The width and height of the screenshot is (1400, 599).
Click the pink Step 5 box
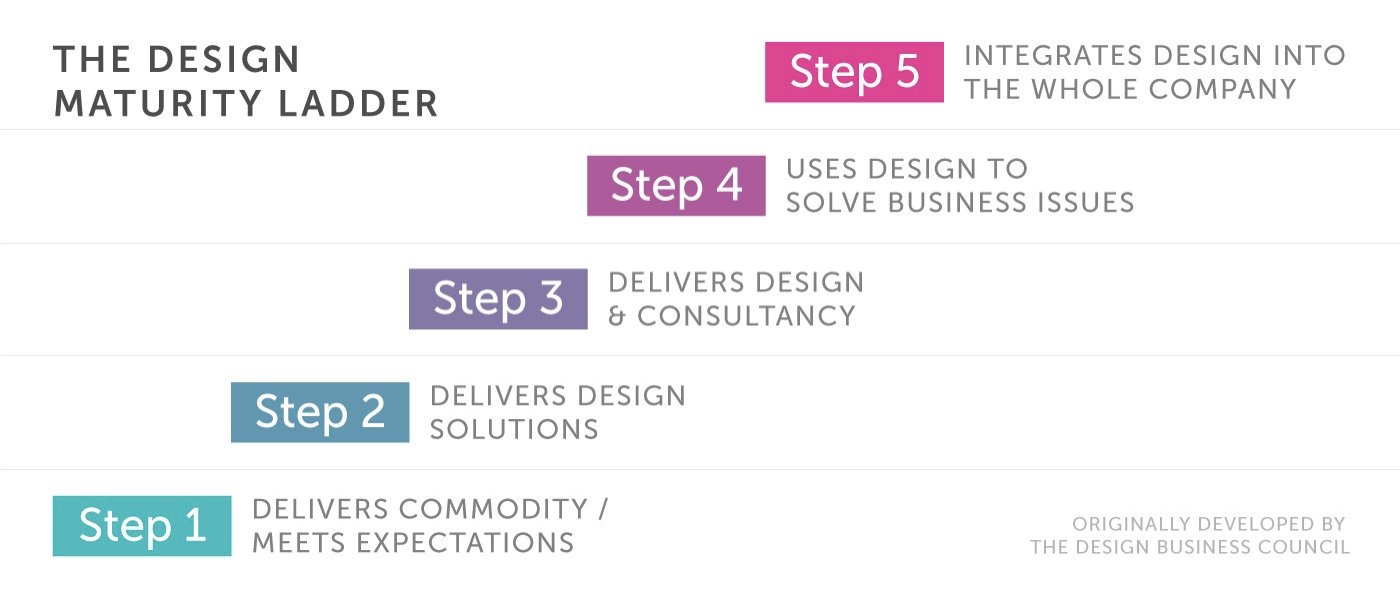[854, 72]
